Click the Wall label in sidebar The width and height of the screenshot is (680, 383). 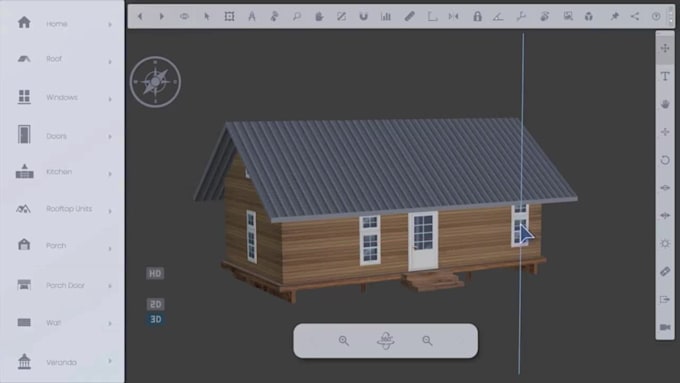[x=53, y=323]
